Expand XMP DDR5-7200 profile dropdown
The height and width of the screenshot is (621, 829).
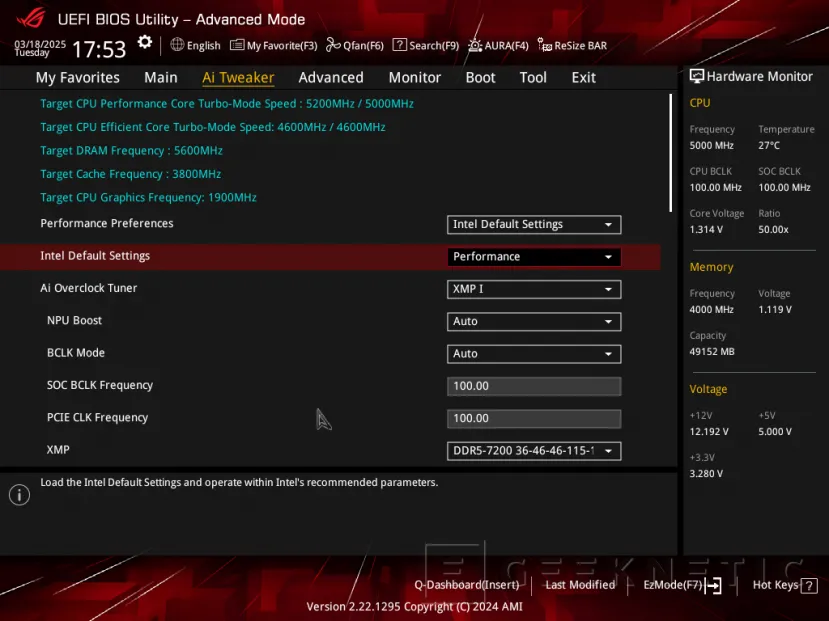pyautogui.click(x=534, y=451)
